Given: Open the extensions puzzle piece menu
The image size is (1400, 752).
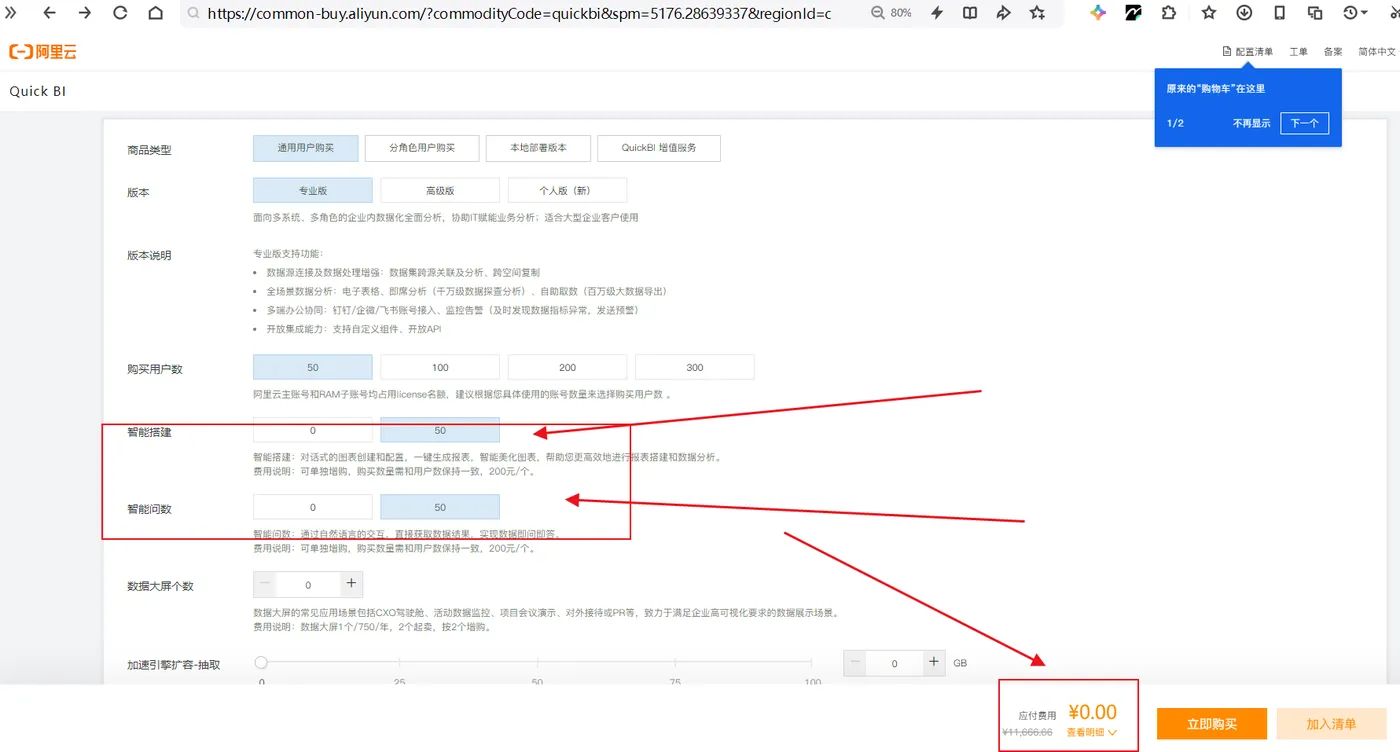Looking at the screenshot, I should [1169, 13].
